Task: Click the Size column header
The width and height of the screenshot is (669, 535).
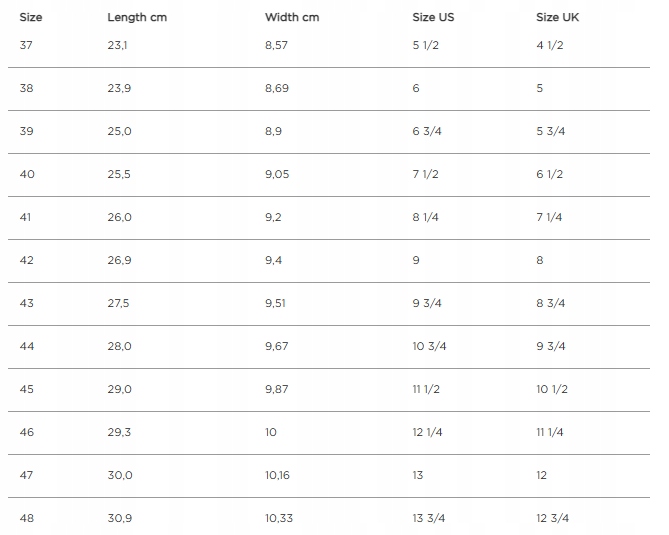Action: coord(30,17)
